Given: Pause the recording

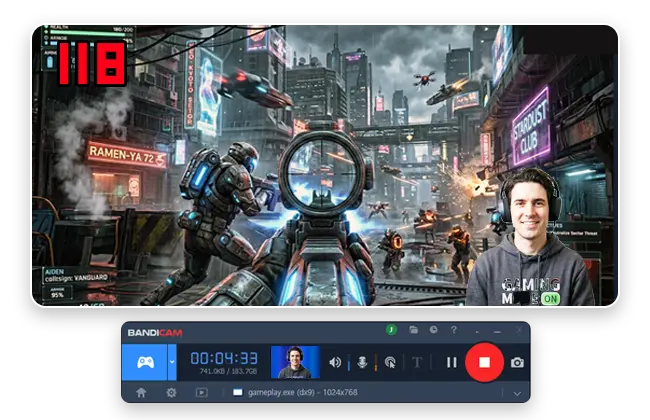Looking at the screenshot, I should (x=452, y=362).
